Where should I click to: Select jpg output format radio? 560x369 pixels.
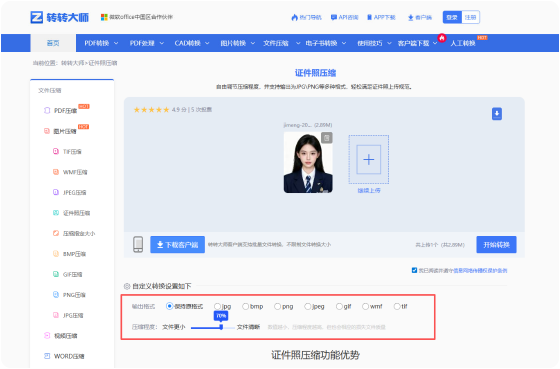click(217, 306)
